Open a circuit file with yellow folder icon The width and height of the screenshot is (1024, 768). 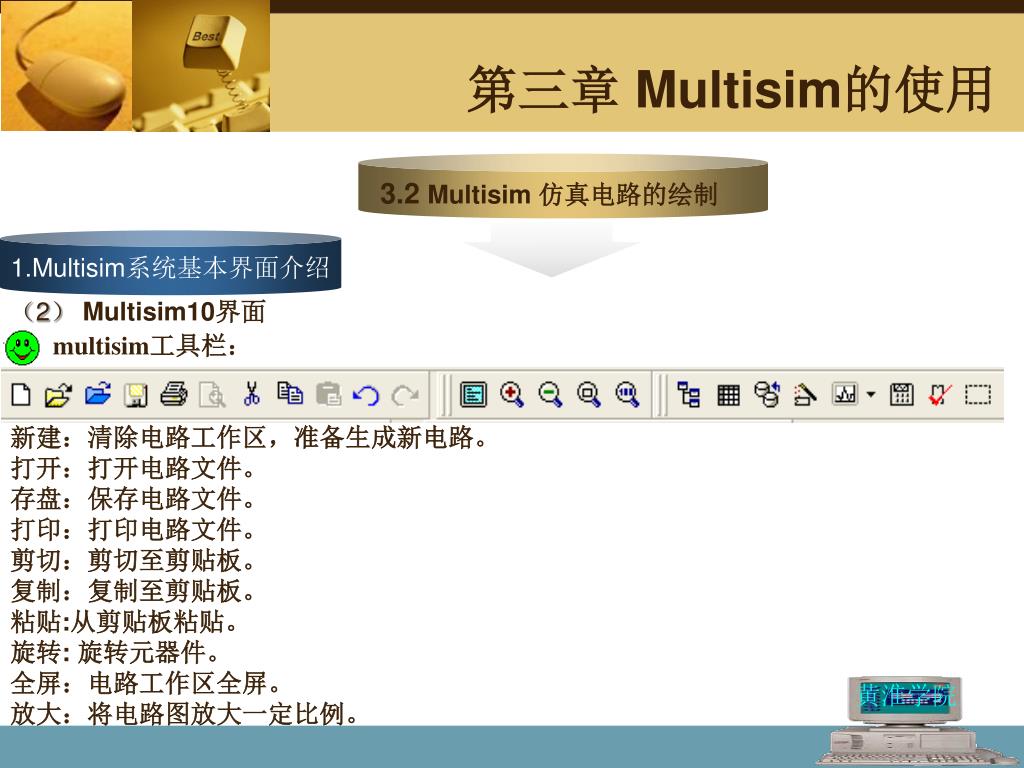[58, 395]
